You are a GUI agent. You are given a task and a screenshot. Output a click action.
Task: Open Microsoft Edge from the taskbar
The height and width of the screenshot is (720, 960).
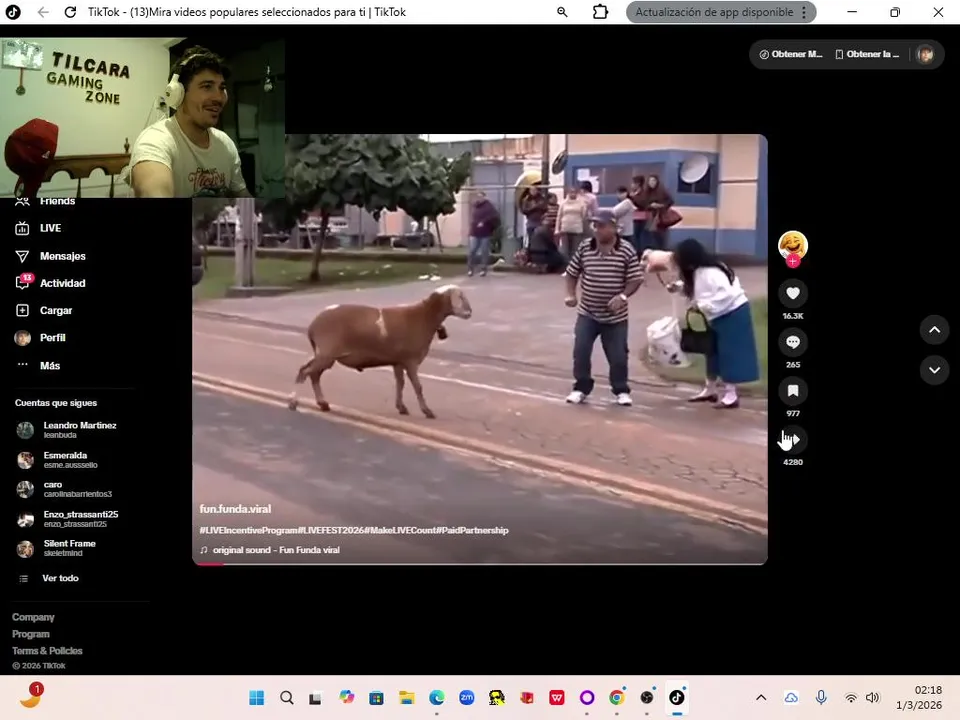pos(437,697)
